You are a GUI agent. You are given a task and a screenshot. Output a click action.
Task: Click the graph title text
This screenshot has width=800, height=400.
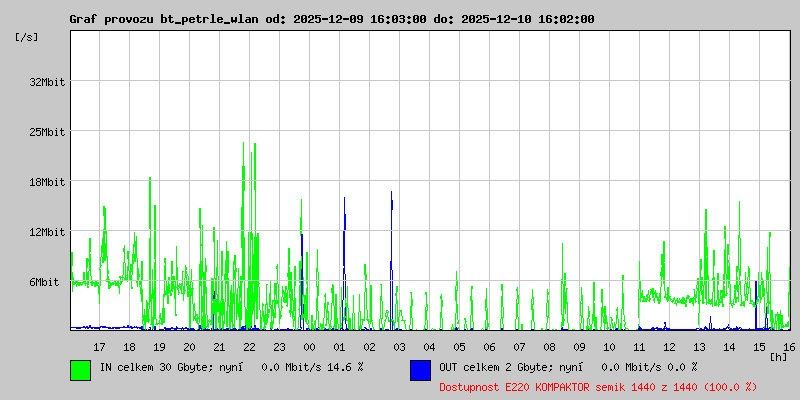pos(331,19)
